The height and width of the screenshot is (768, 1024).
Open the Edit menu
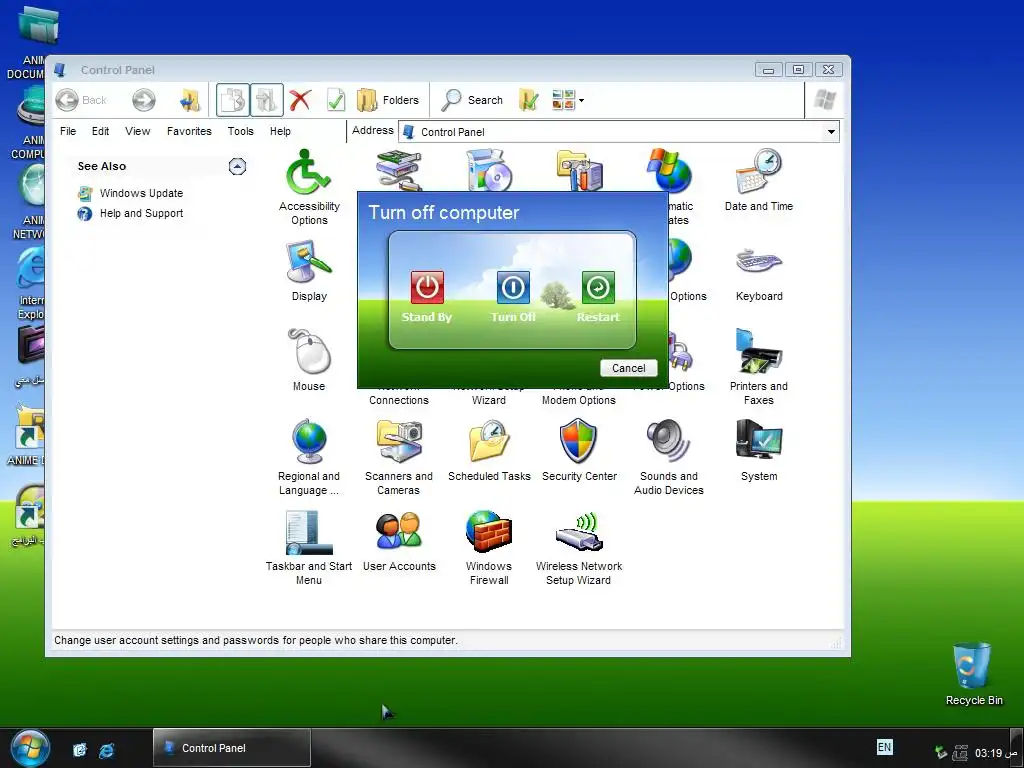[101, 131]
